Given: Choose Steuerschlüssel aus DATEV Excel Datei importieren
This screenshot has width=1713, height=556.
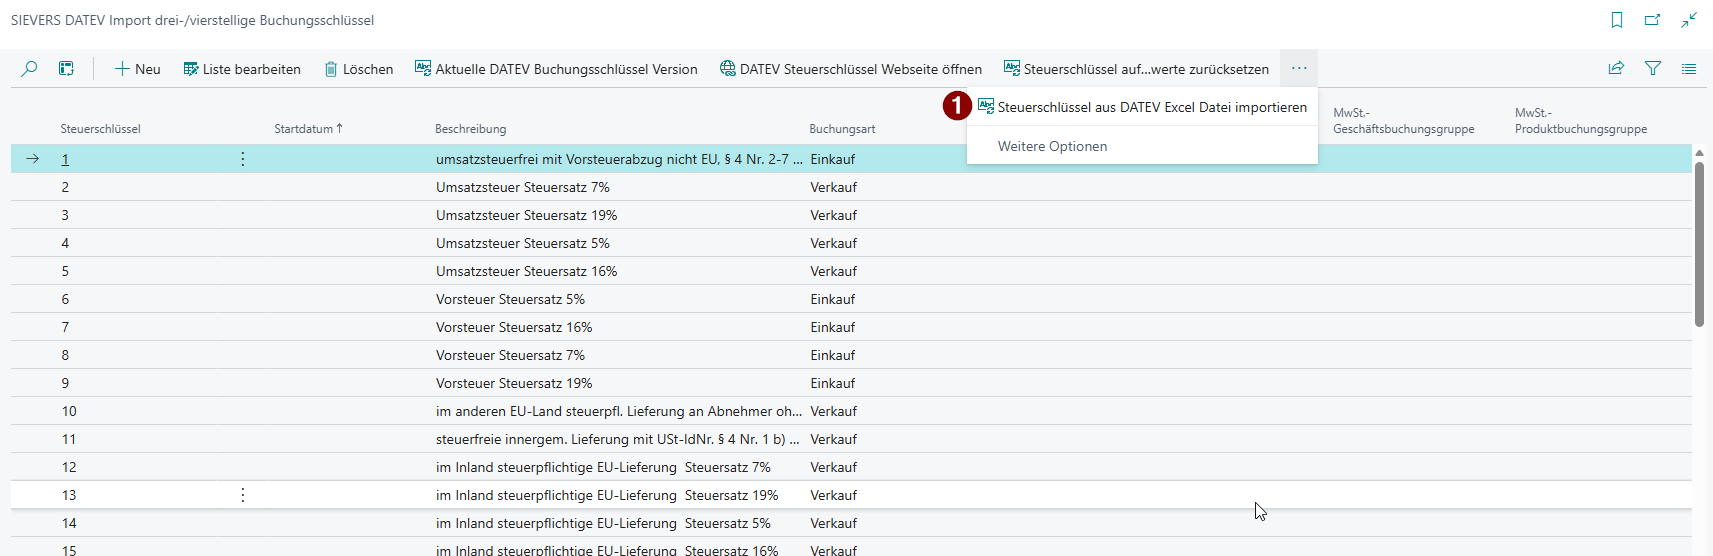Looking at the screenshot, I should coord(1151,107).
